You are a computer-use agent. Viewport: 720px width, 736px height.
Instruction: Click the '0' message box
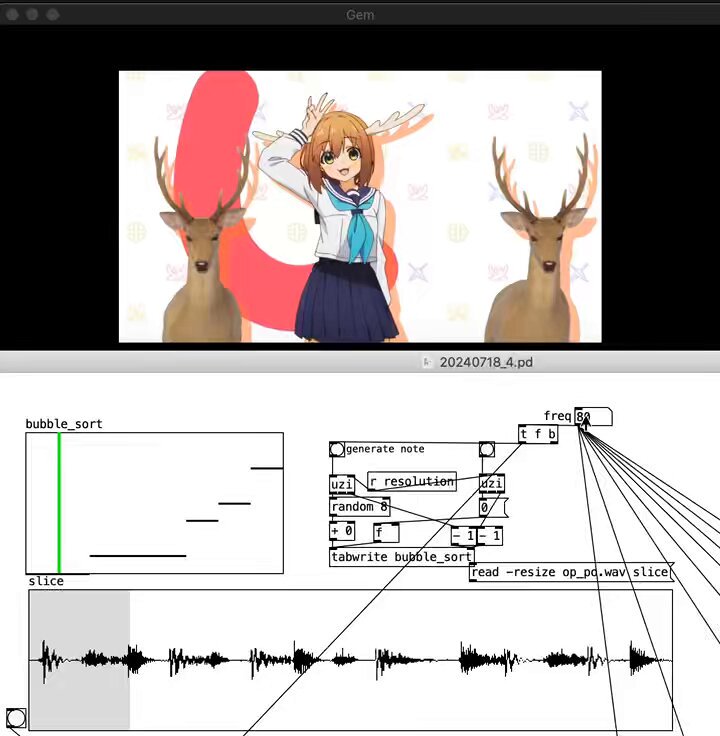pyautogui.click(x=494, y=507)
